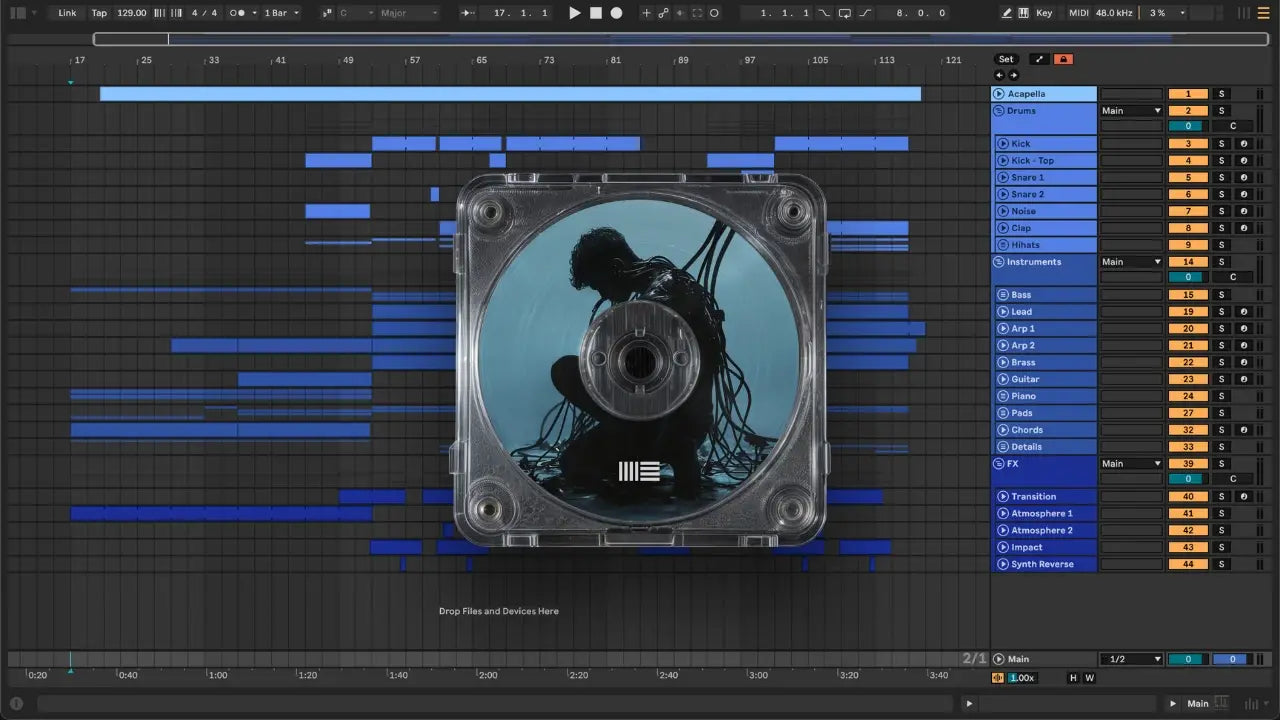Viewport: 1280px width, 720px height.
Task: Click the Link button
Action: pos(67,13)
